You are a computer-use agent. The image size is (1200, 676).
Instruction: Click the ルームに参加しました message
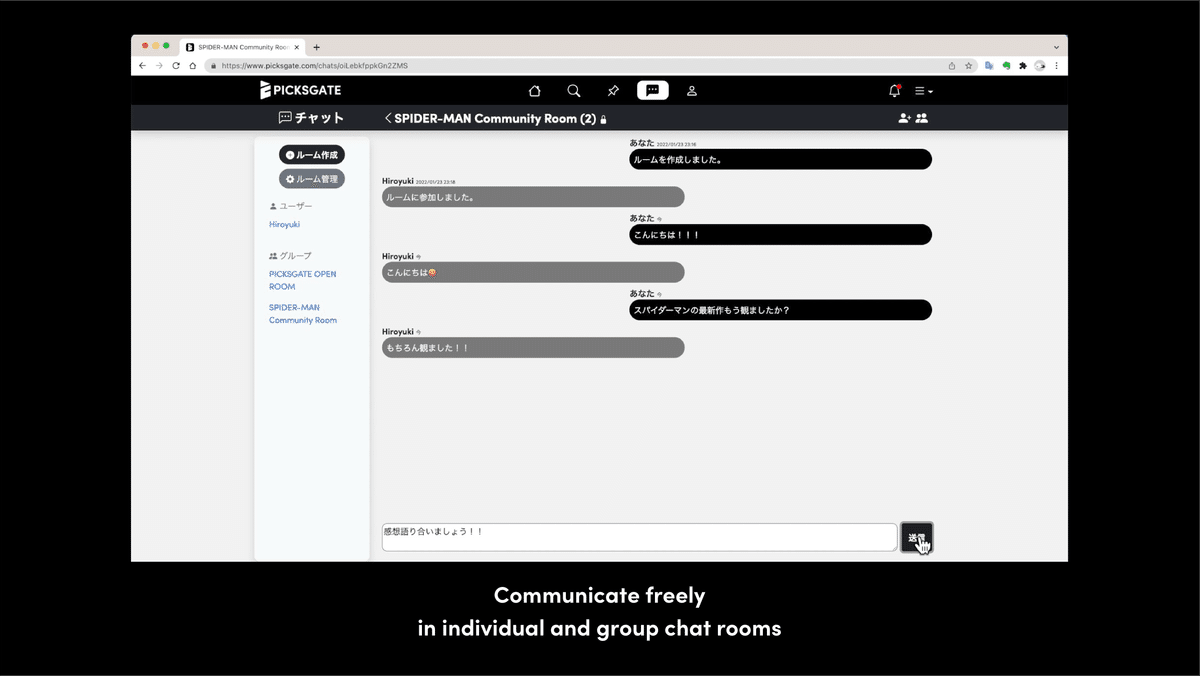point(533,197)
